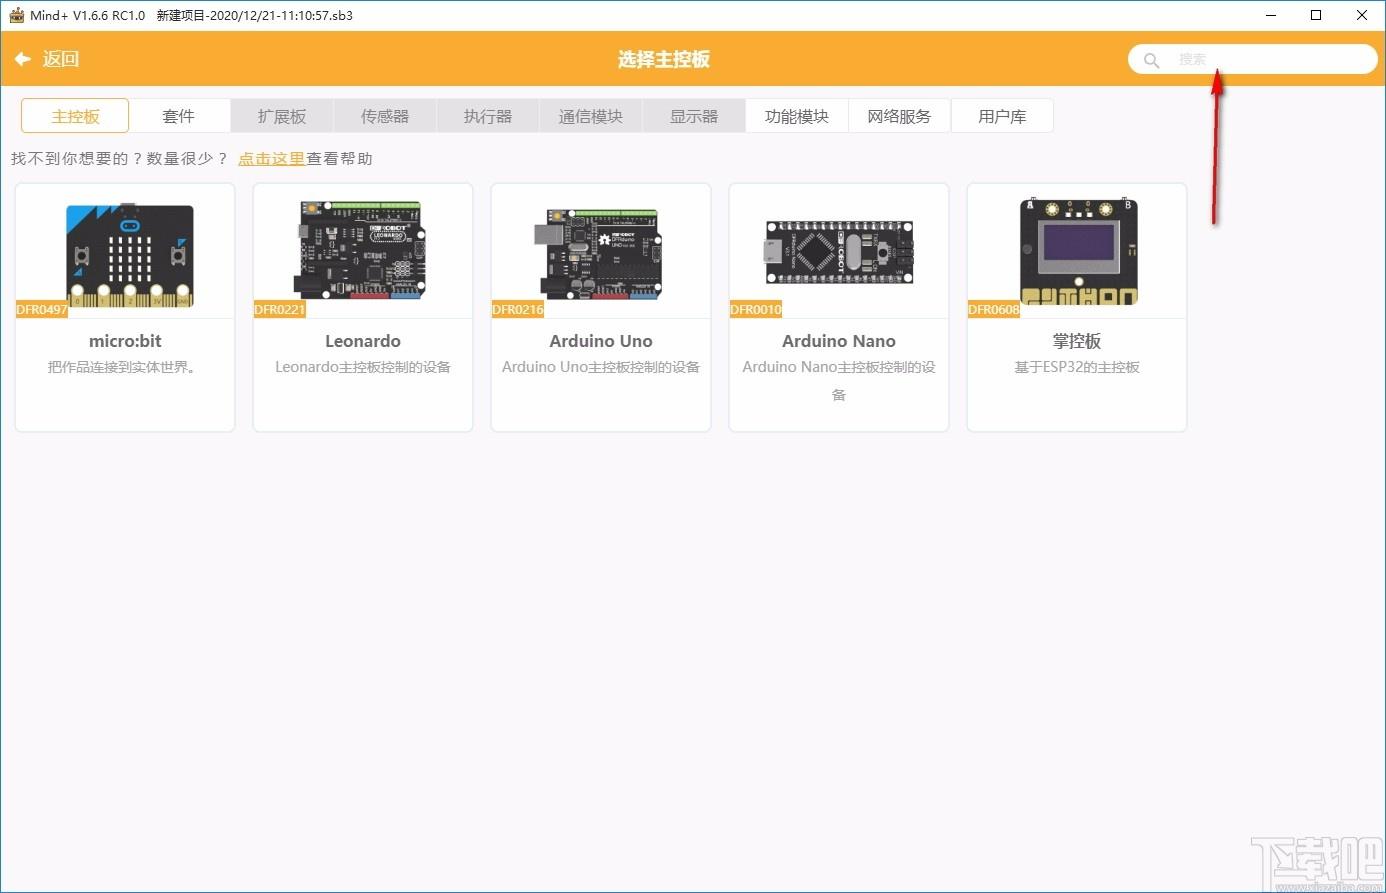
Task: Select the Arduino Nano board image
Action: [x=838, y=254]
